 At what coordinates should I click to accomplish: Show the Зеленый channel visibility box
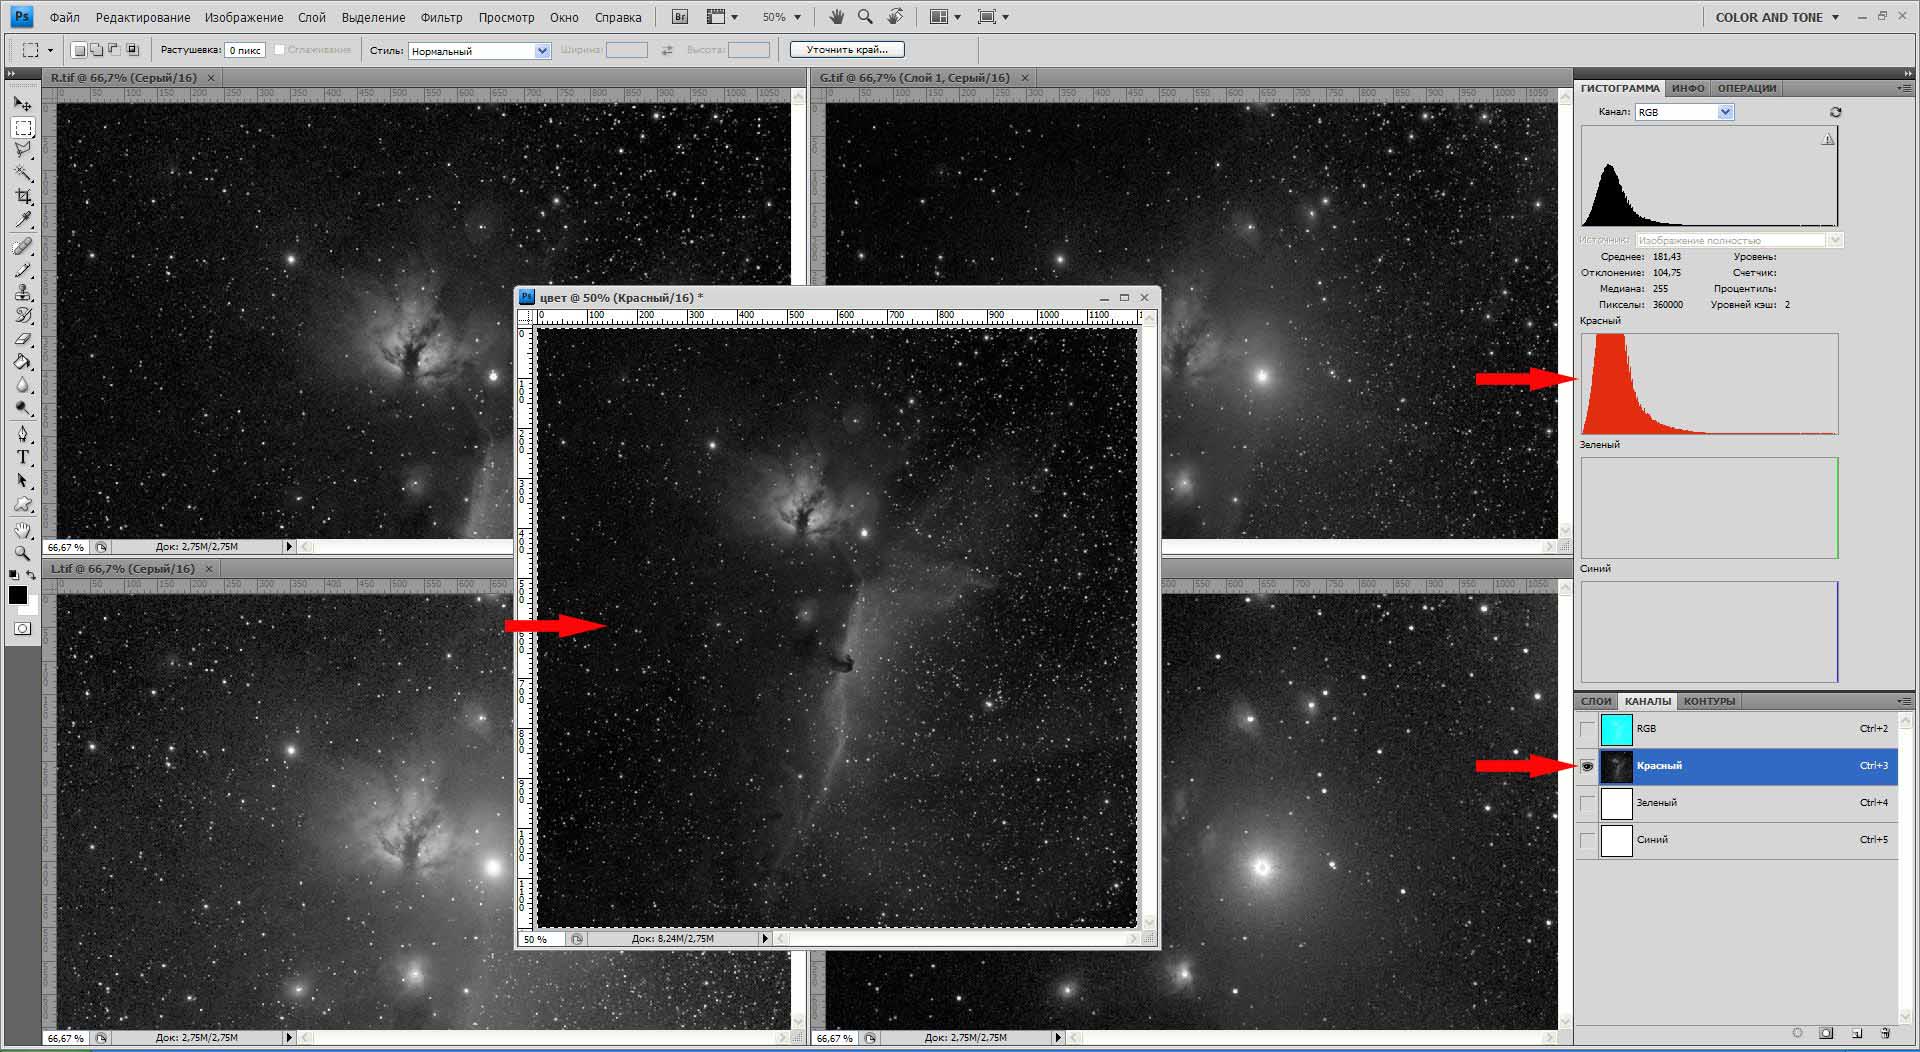[x=1587, y=803]
